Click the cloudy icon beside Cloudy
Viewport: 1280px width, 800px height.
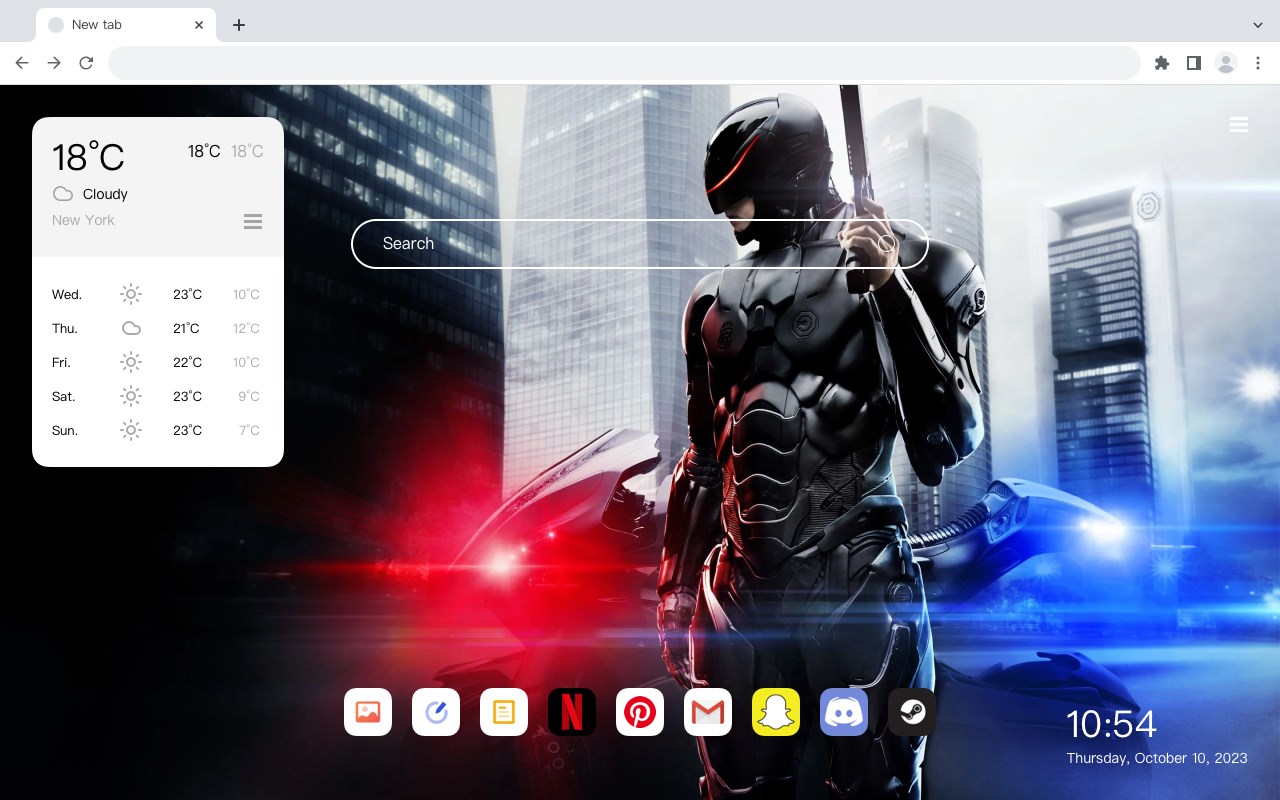[x=63, y=194]
